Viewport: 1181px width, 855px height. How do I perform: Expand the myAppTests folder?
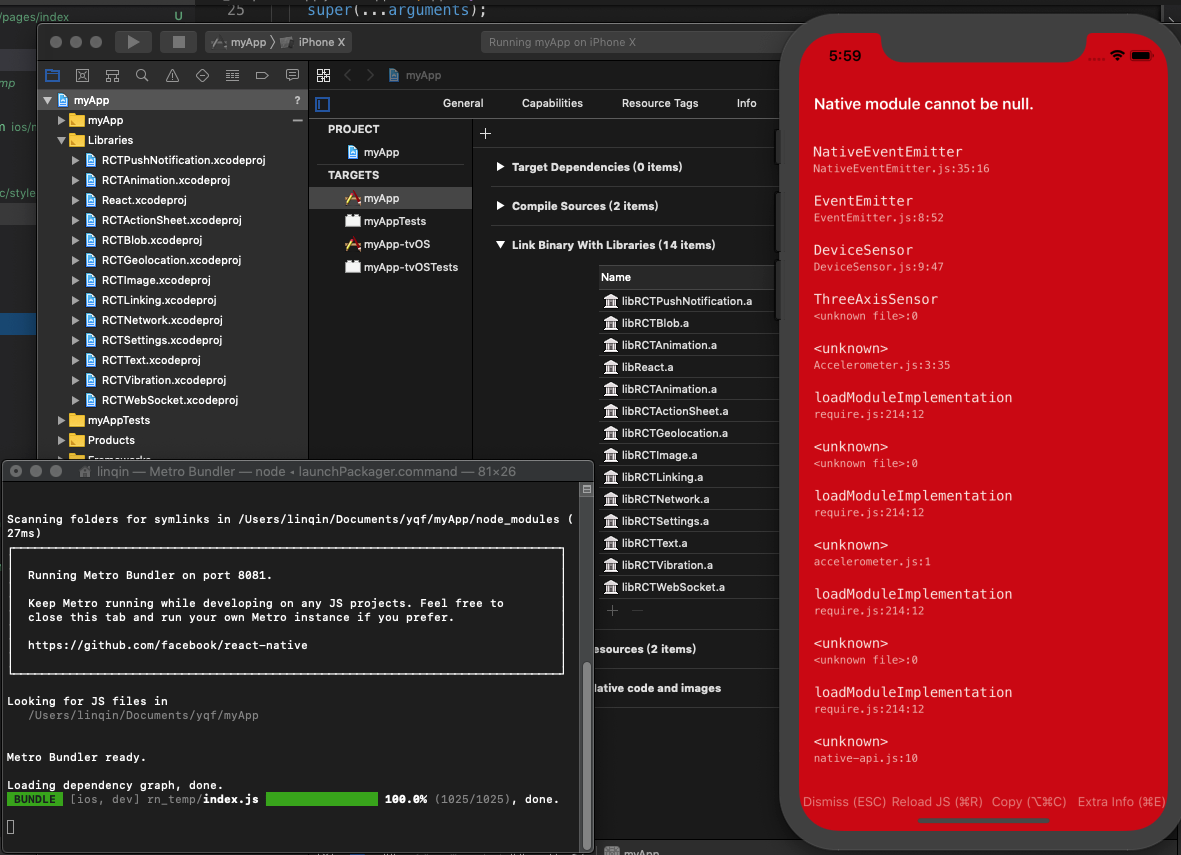[61, 420]
